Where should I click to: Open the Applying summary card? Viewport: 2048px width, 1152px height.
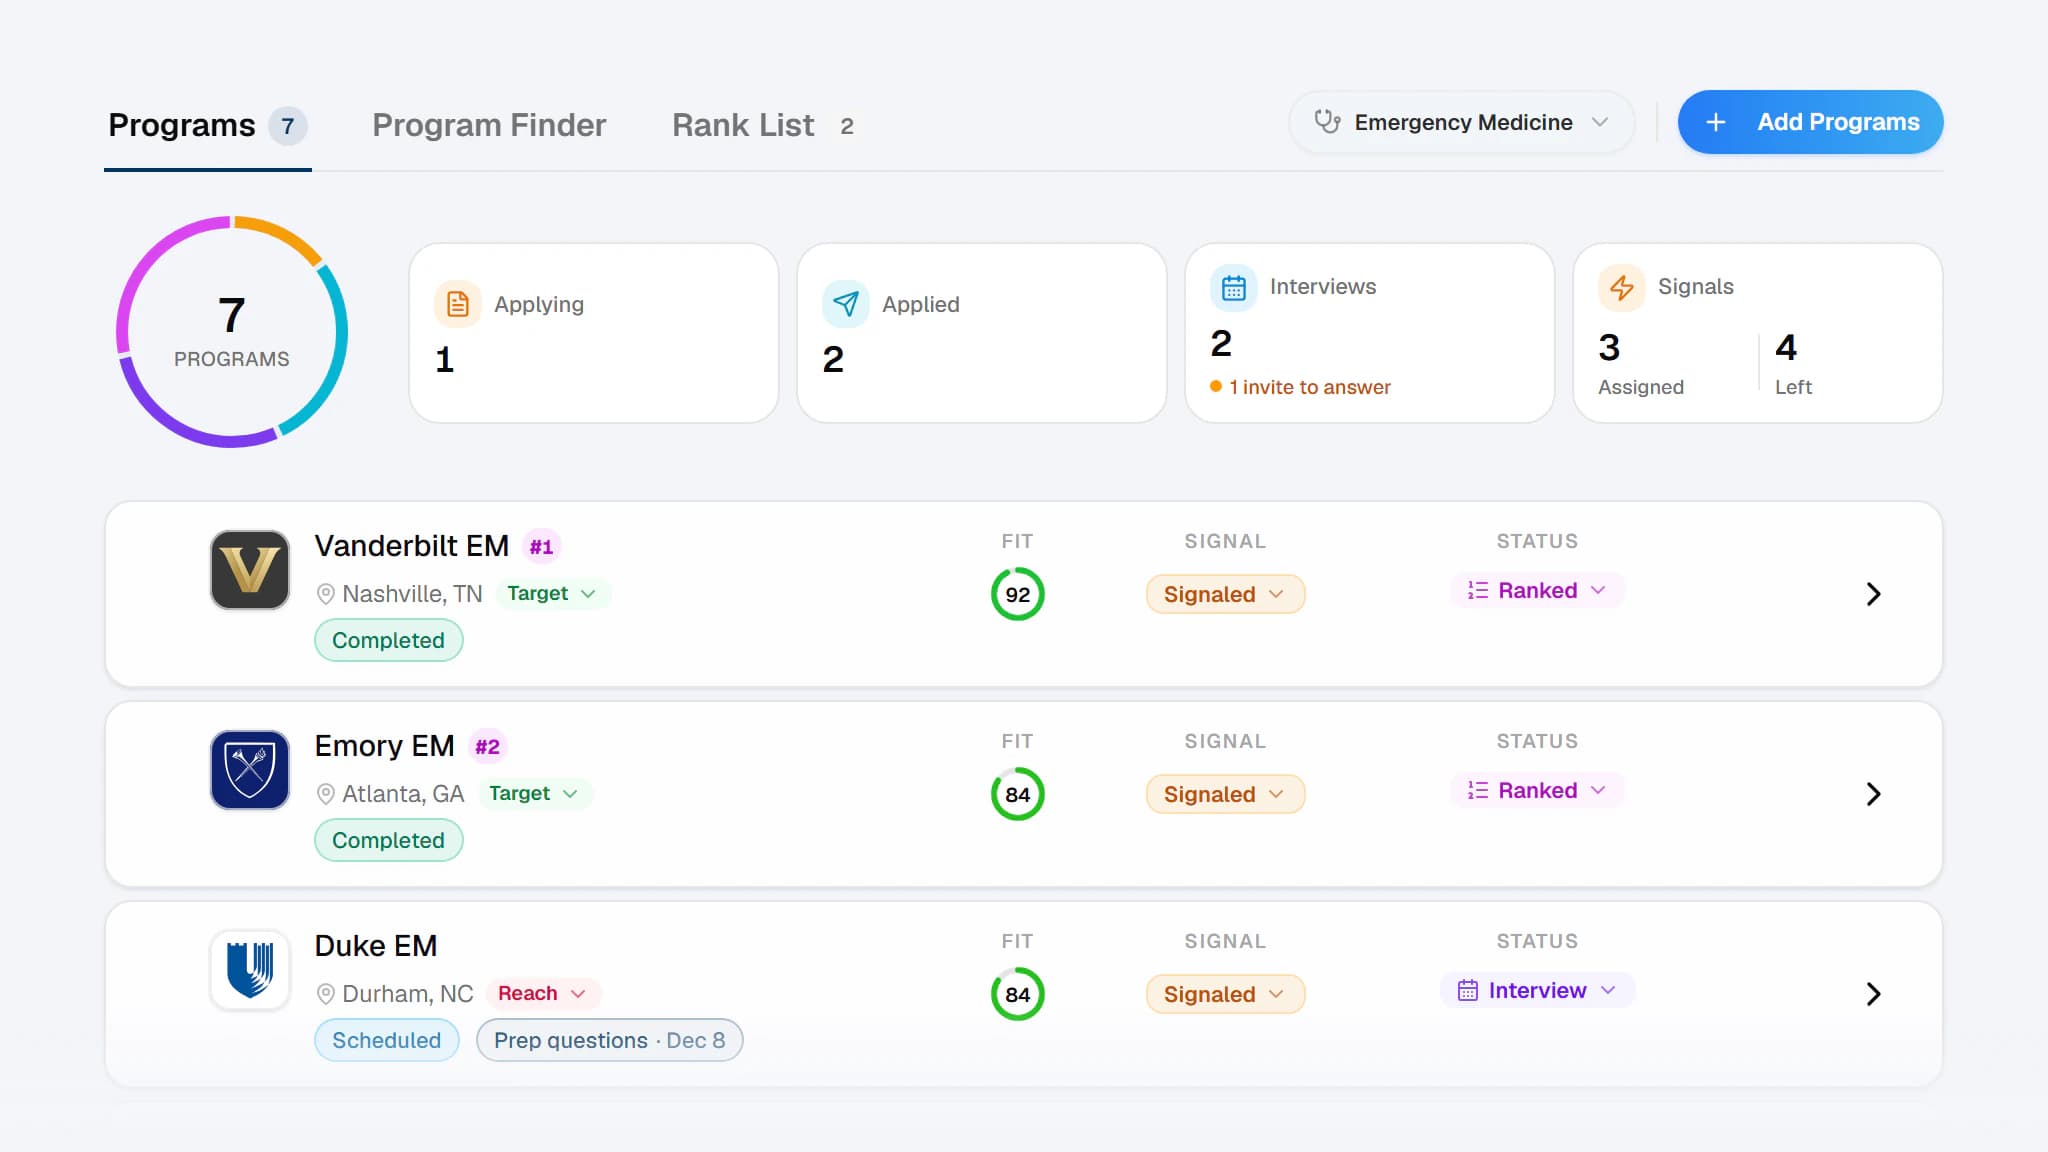coord(594,333)
